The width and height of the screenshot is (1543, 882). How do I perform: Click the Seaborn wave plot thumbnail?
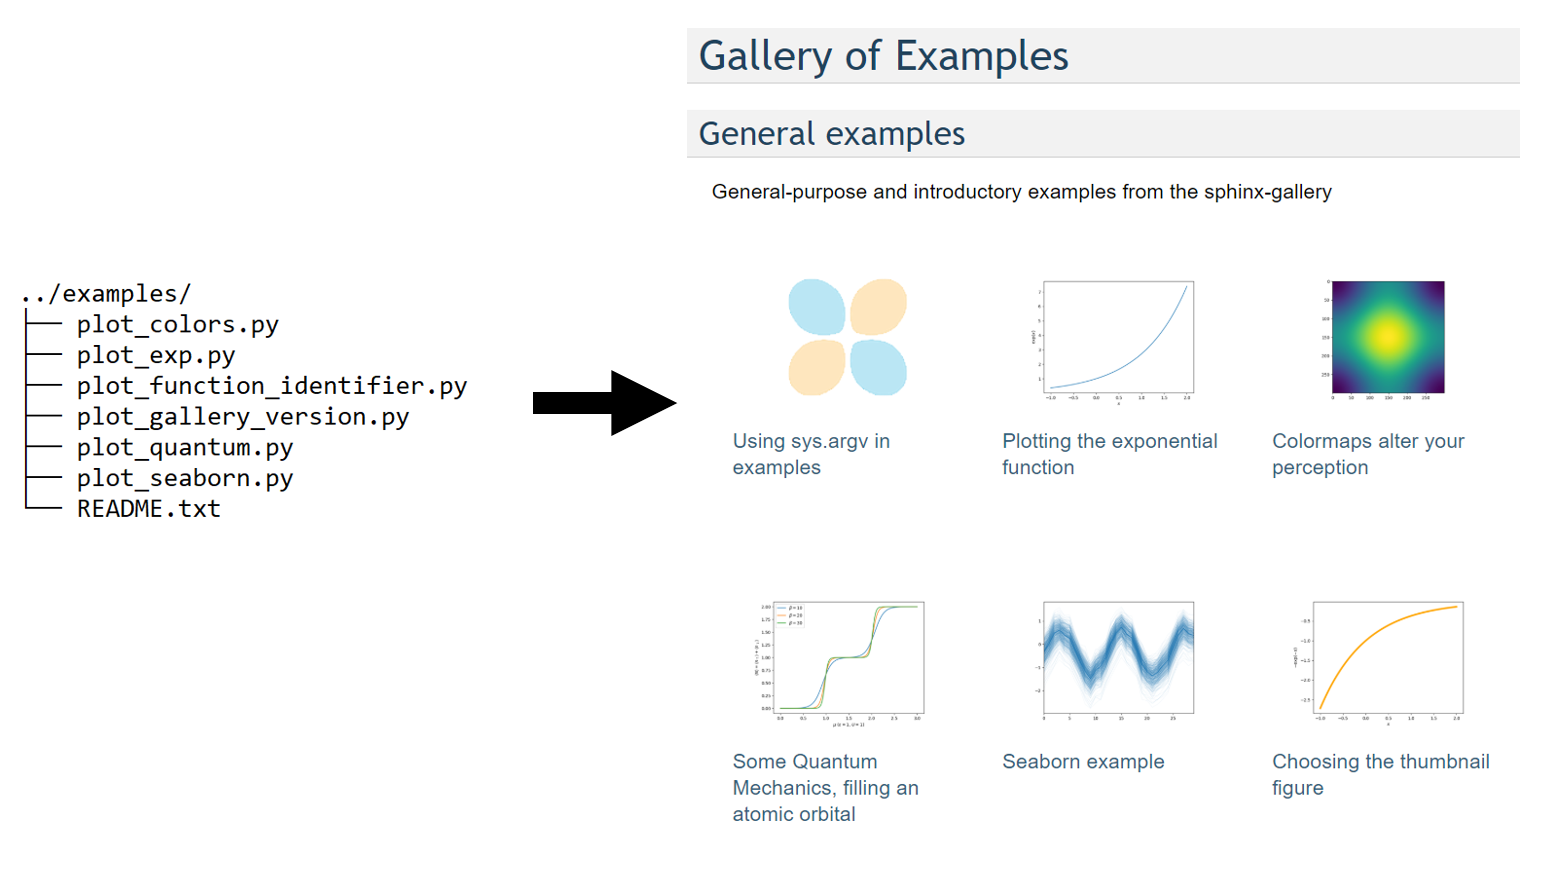tap(1117, 658)
